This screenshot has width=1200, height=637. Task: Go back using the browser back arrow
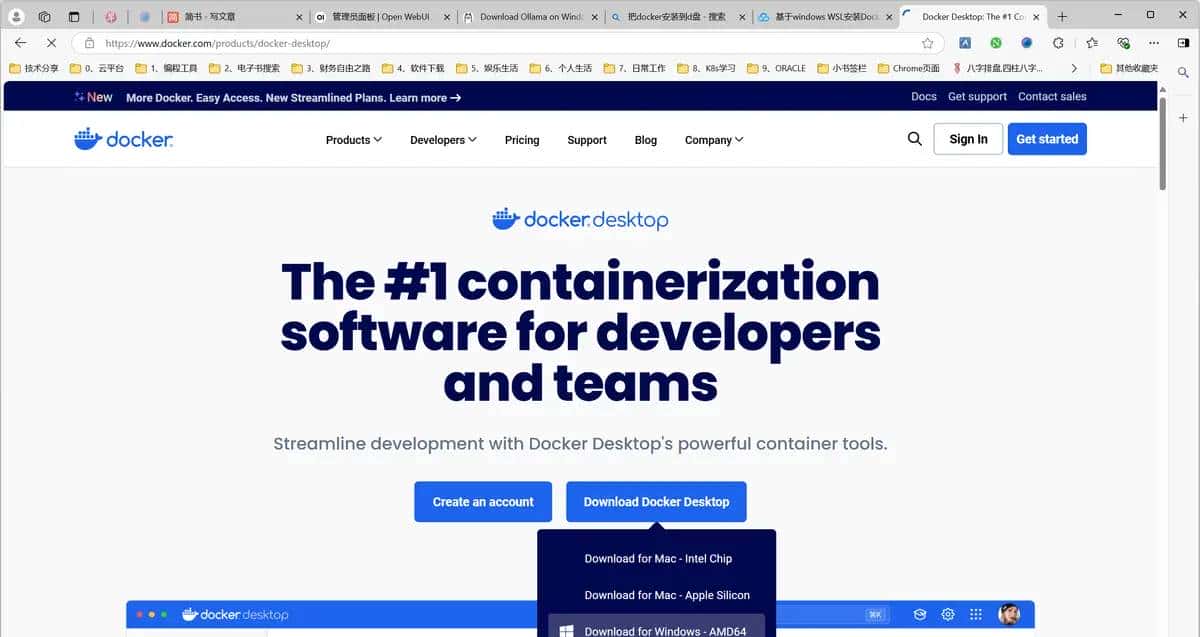coord(20,43)
